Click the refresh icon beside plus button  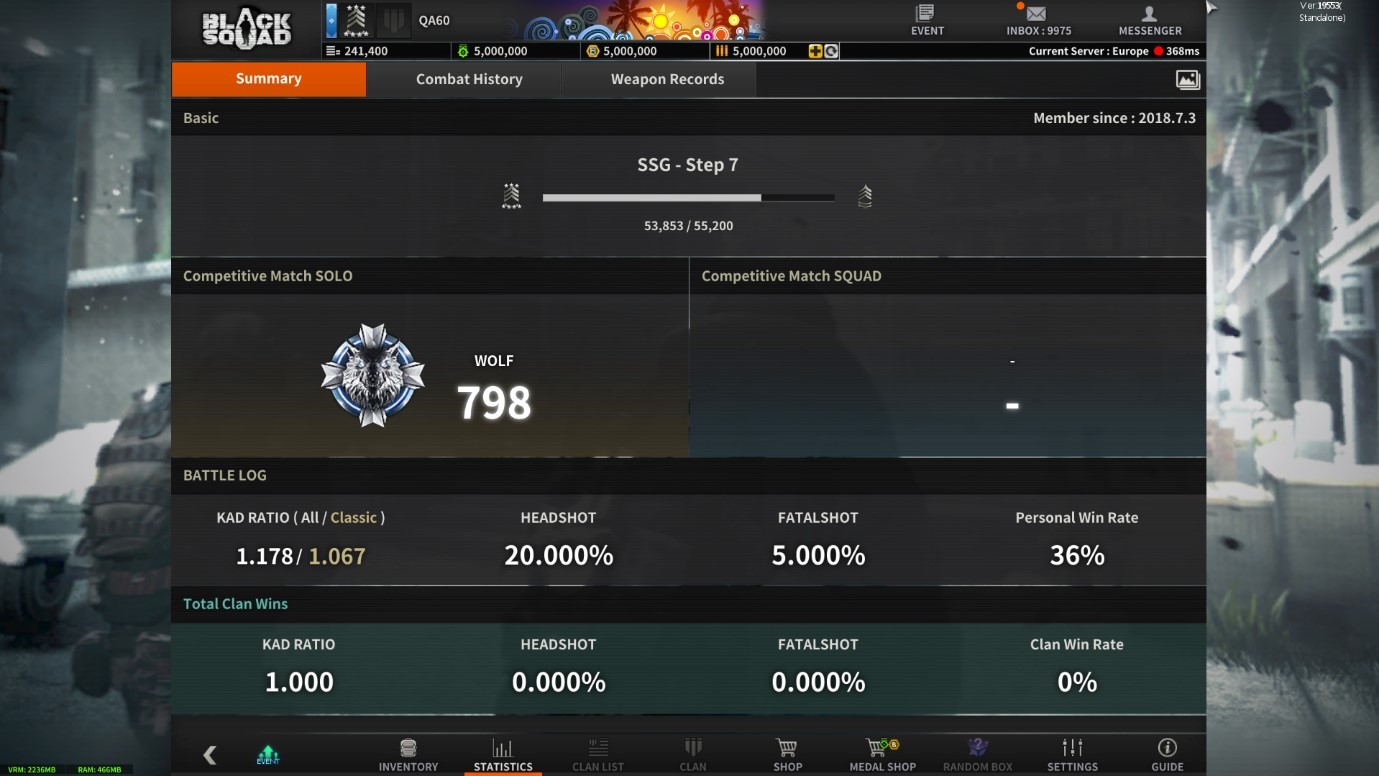pyautogui.click(x=831, y=51)
